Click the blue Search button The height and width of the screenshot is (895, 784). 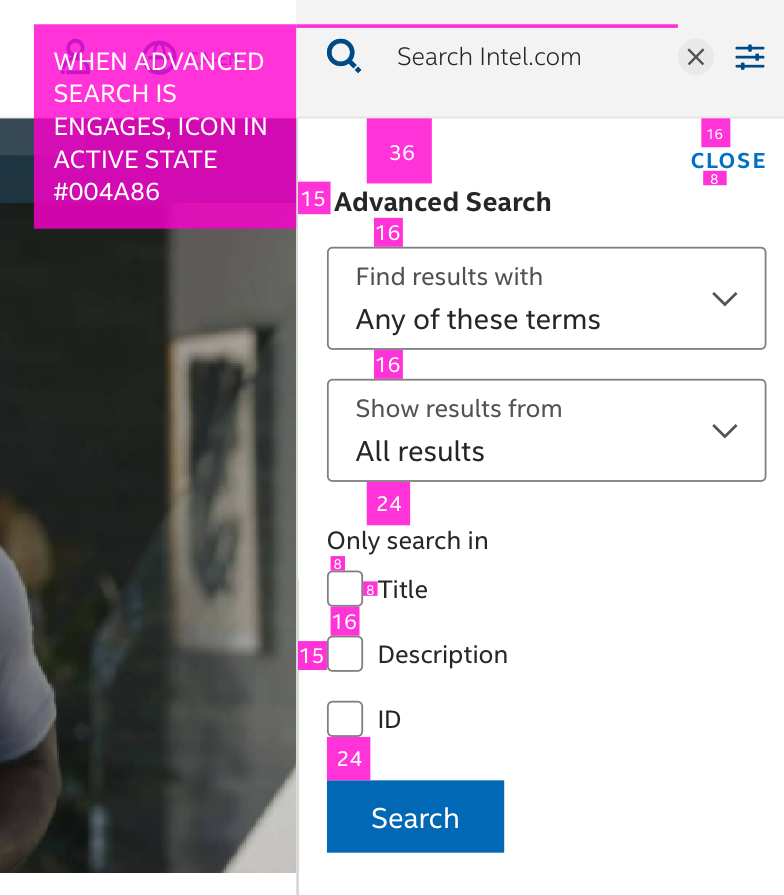coord(415,817)
